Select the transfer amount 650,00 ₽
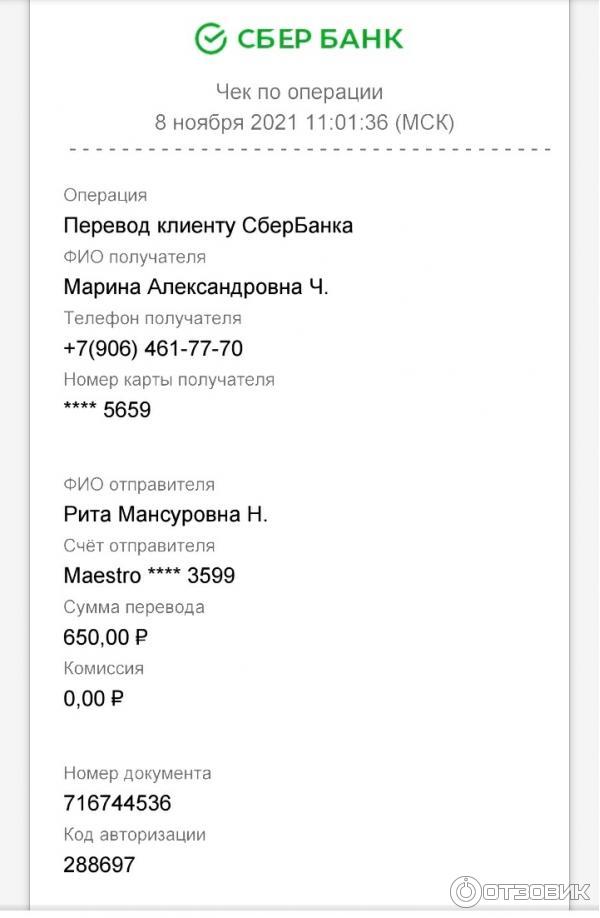The width and height of the screenshot is (600, 918). click(105, 637)
